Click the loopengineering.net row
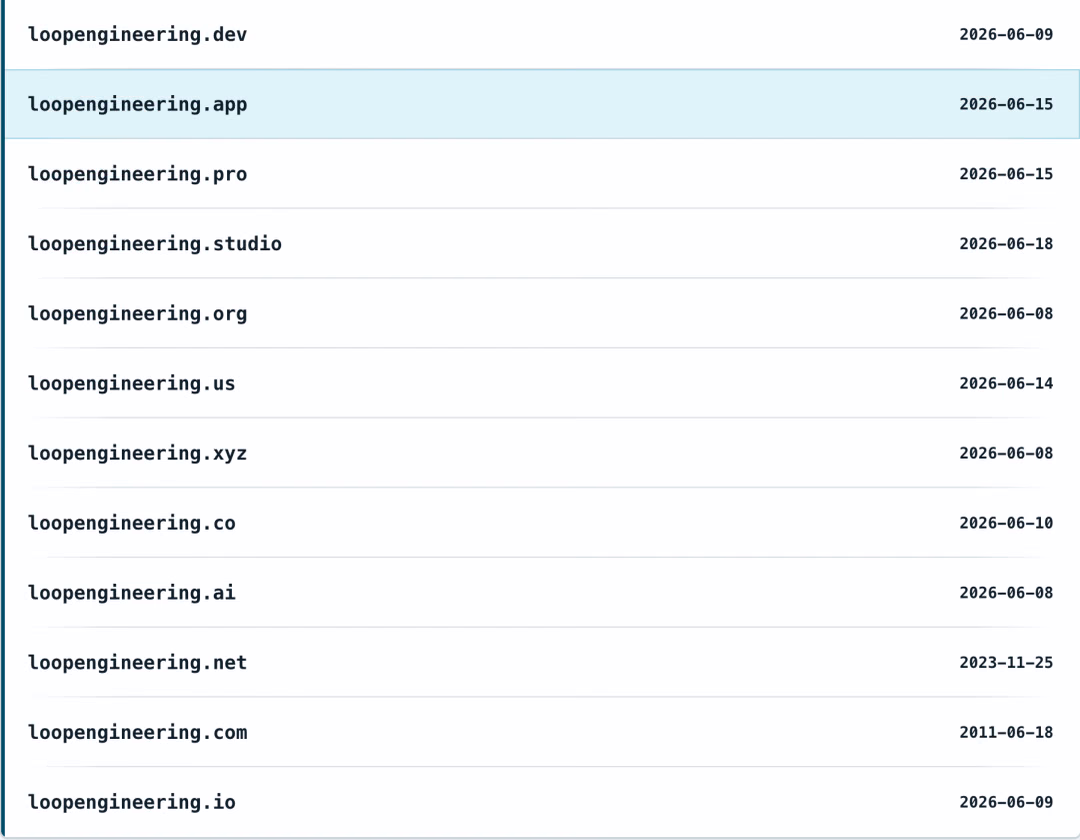 [542, 662]
